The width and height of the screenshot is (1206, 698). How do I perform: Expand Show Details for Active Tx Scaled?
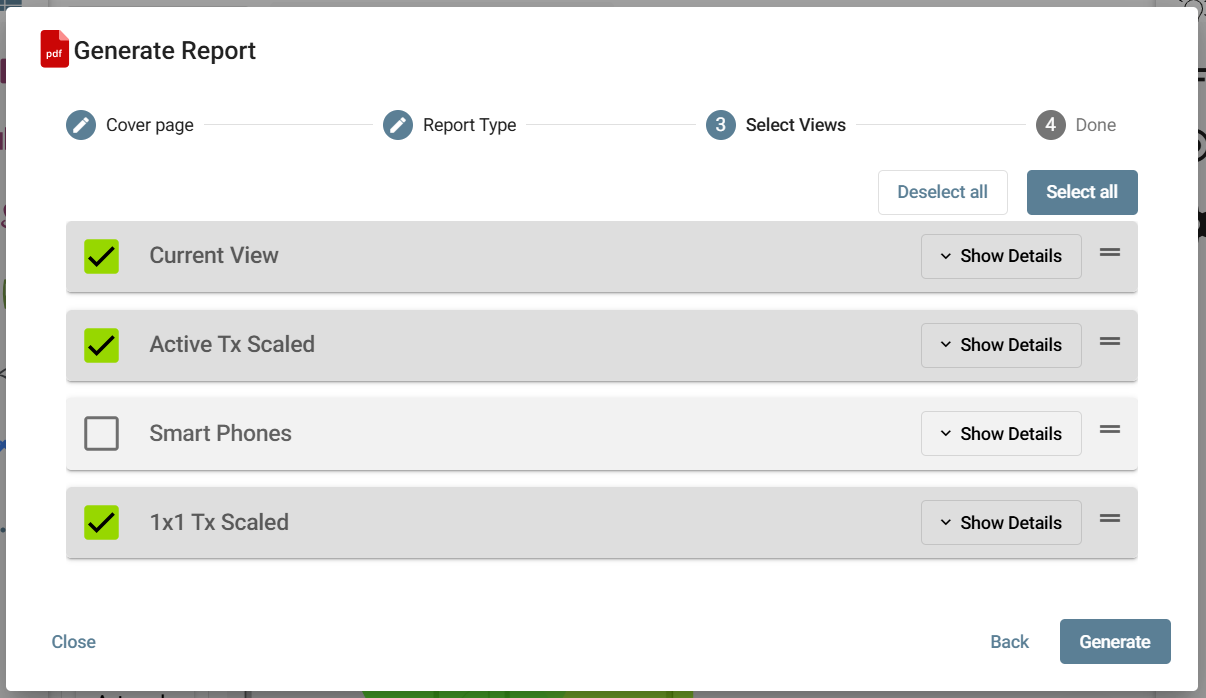[x=1001, y=345]
